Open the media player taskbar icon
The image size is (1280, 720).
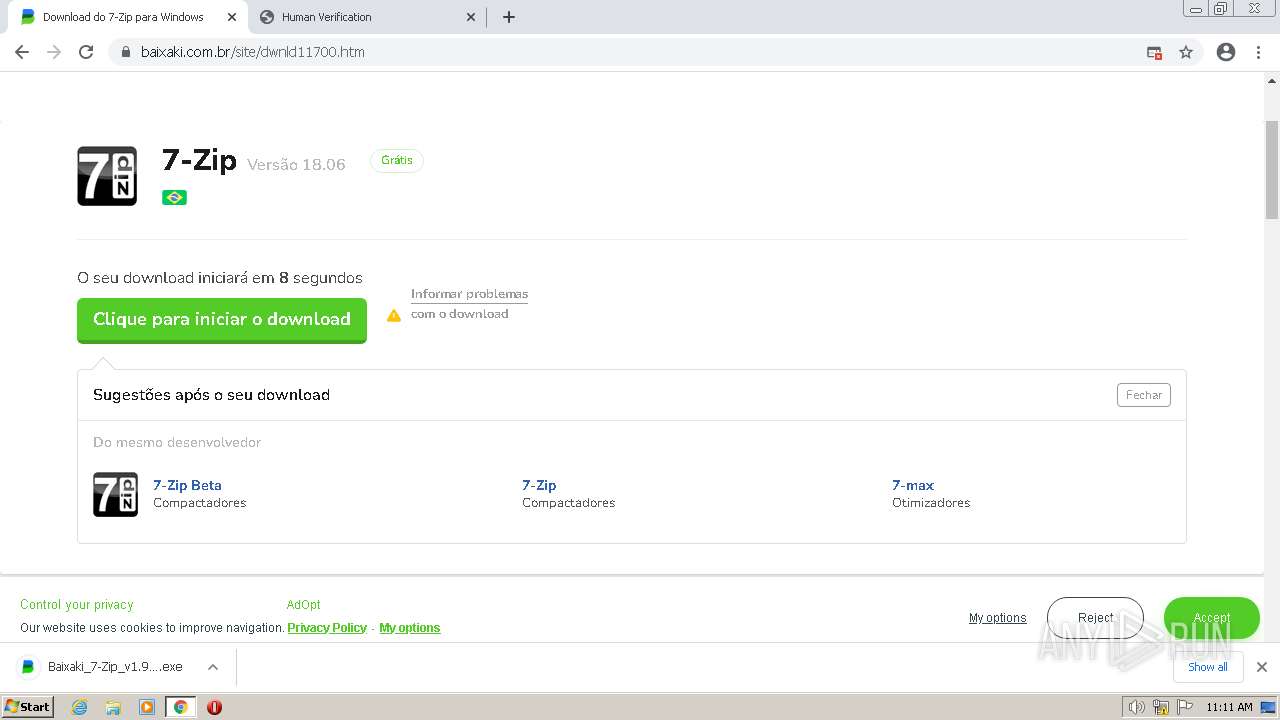147,707
